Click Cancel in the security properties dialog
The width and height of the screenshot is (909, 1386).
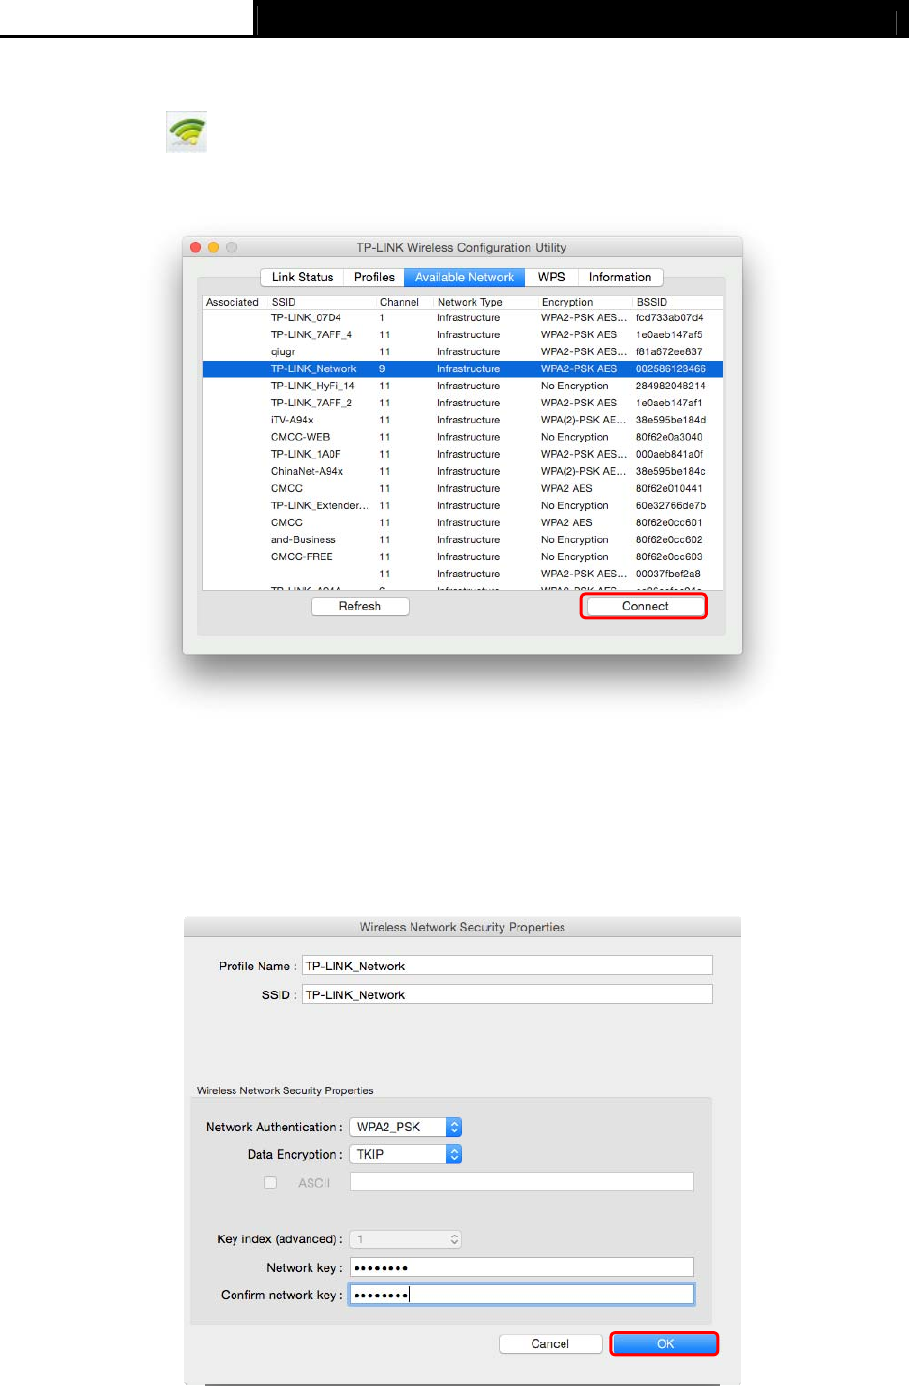pyautogui.click(x=550, y=1344)
